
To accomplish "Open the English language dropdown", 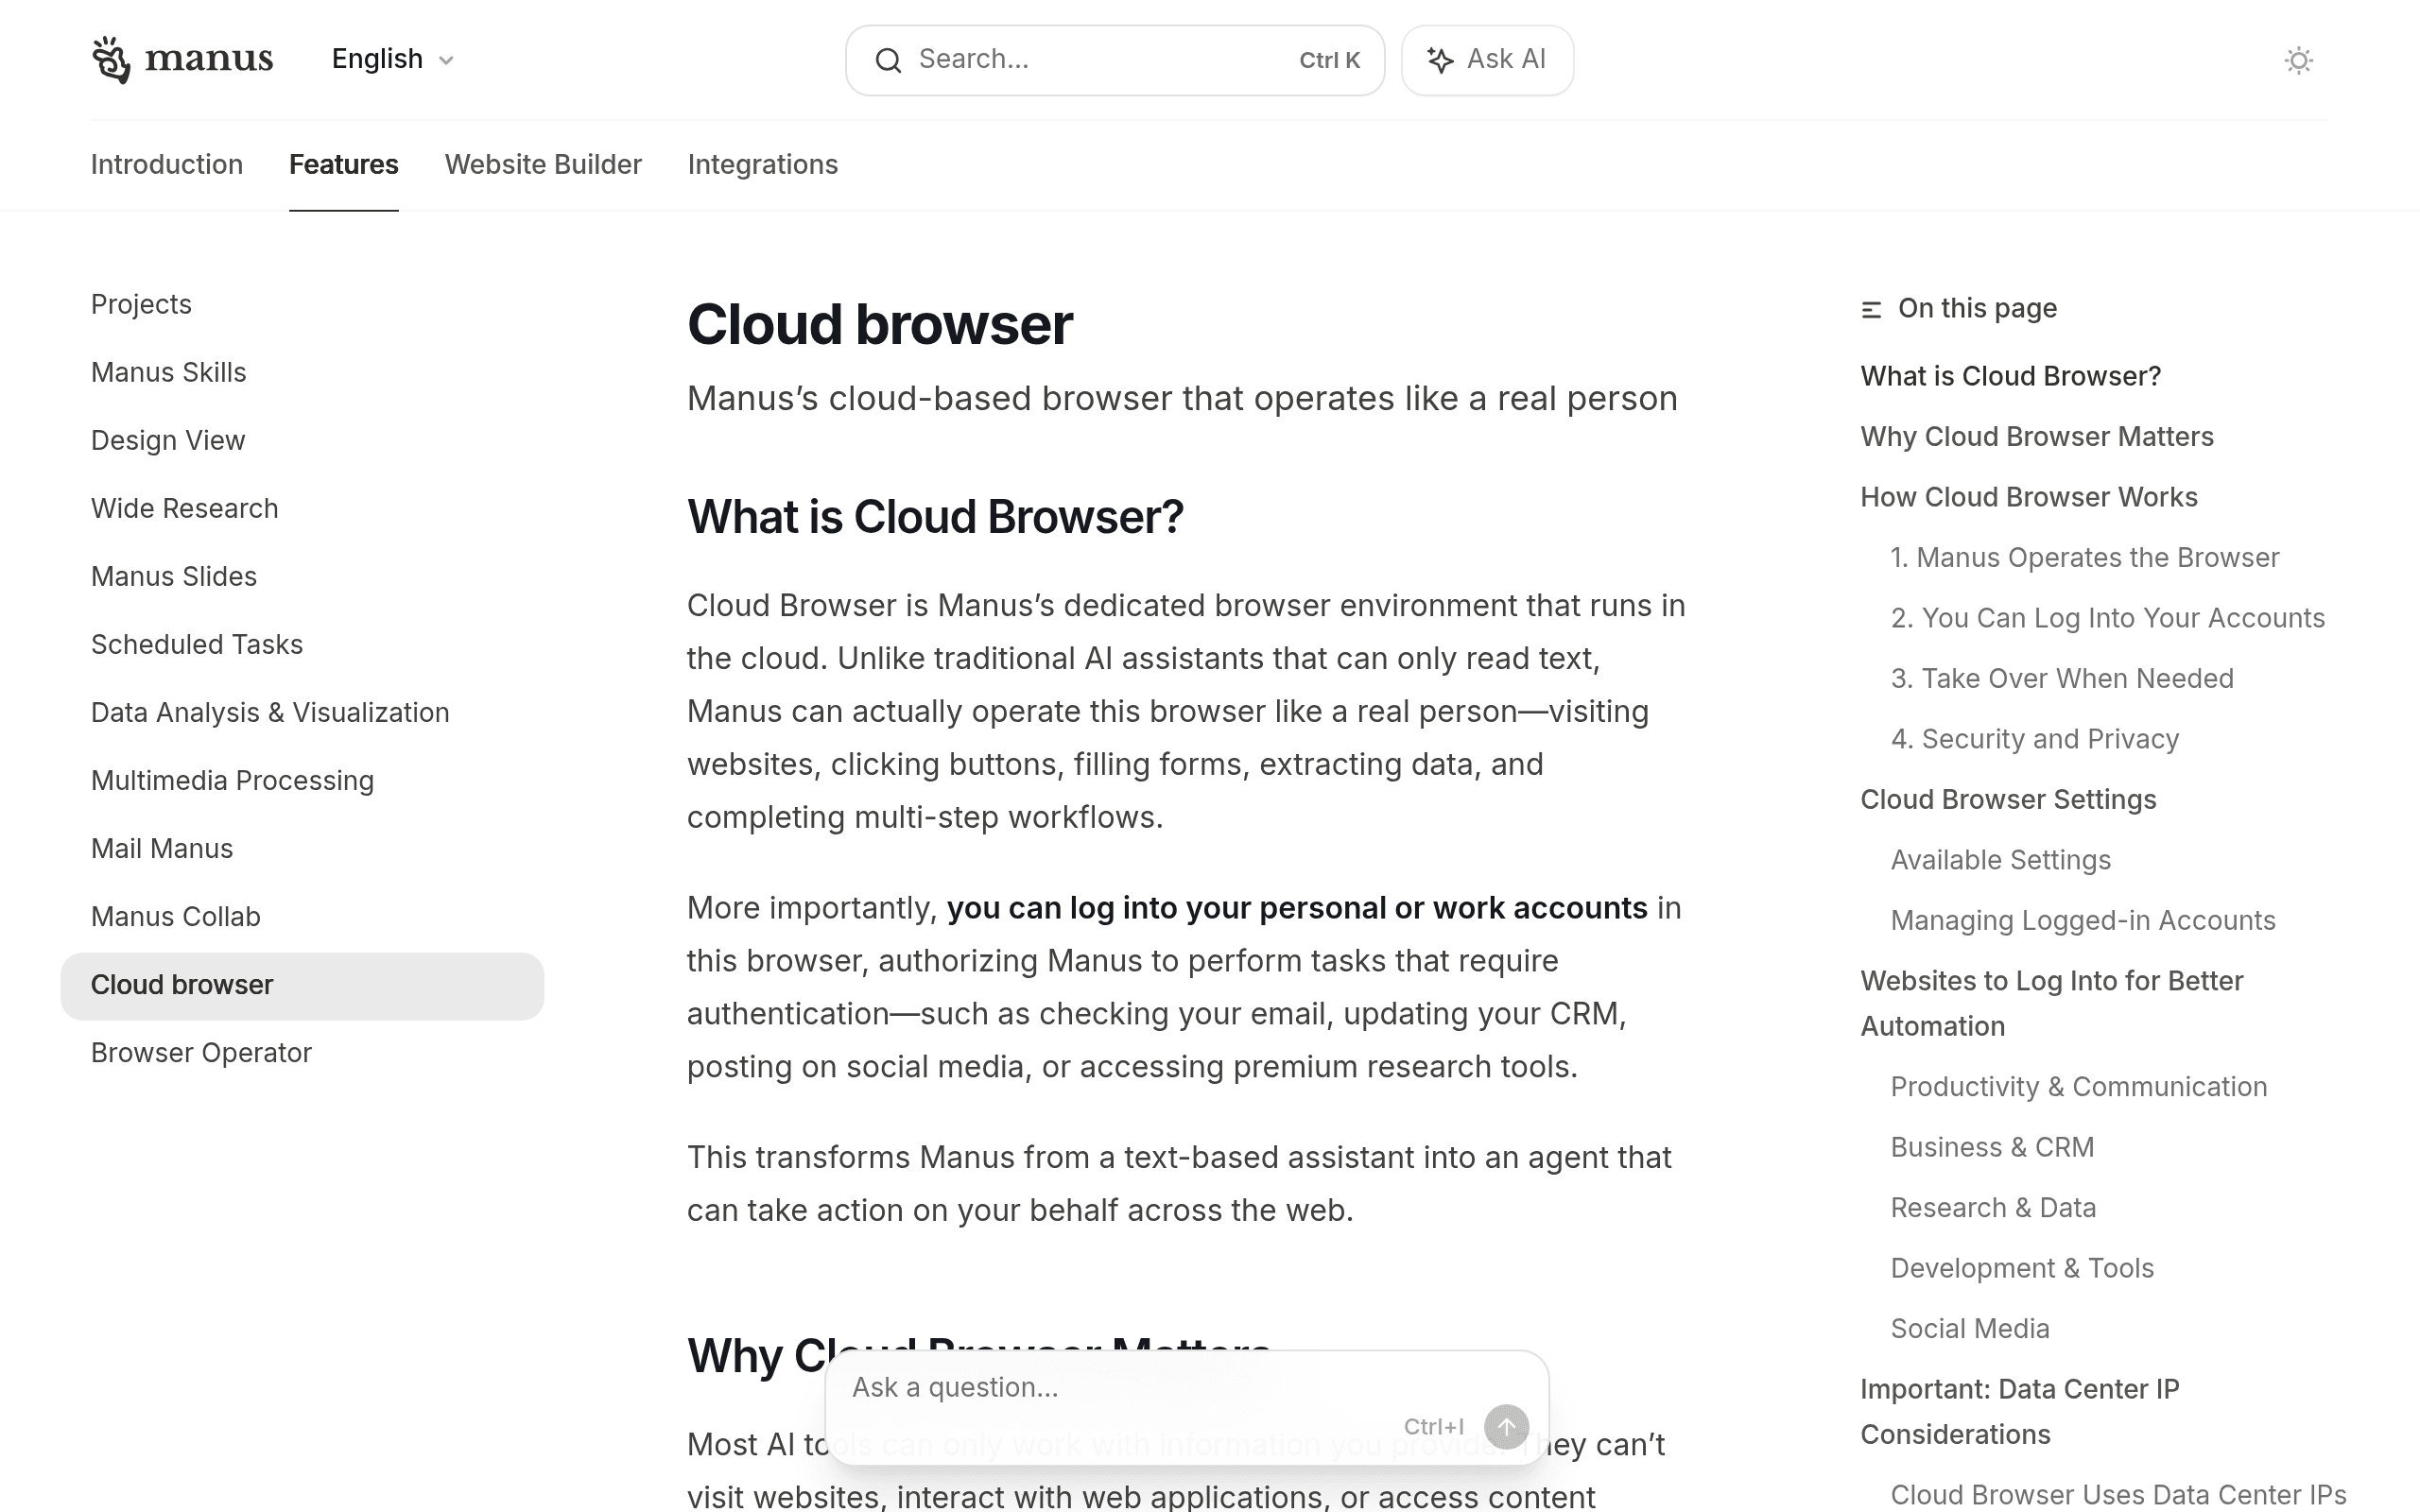I will [393, 59].
